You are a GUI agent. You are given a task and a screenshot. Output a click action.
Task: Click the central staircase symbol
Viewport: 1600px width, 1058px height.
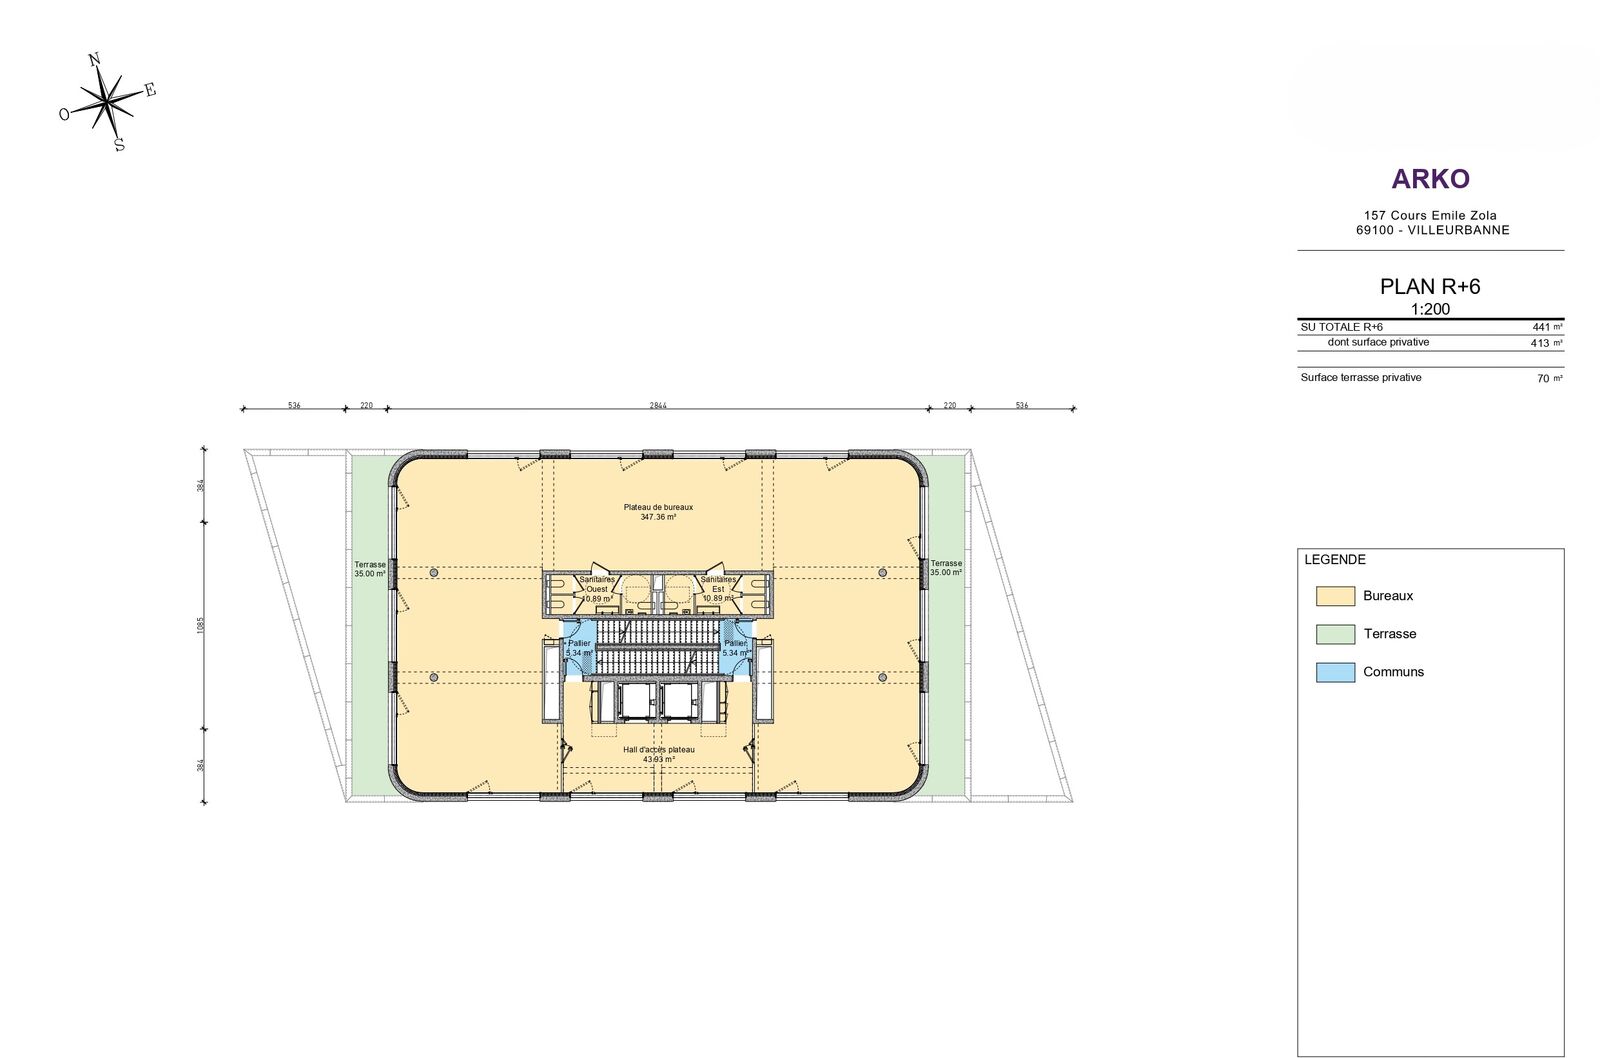tap(657, 646)
